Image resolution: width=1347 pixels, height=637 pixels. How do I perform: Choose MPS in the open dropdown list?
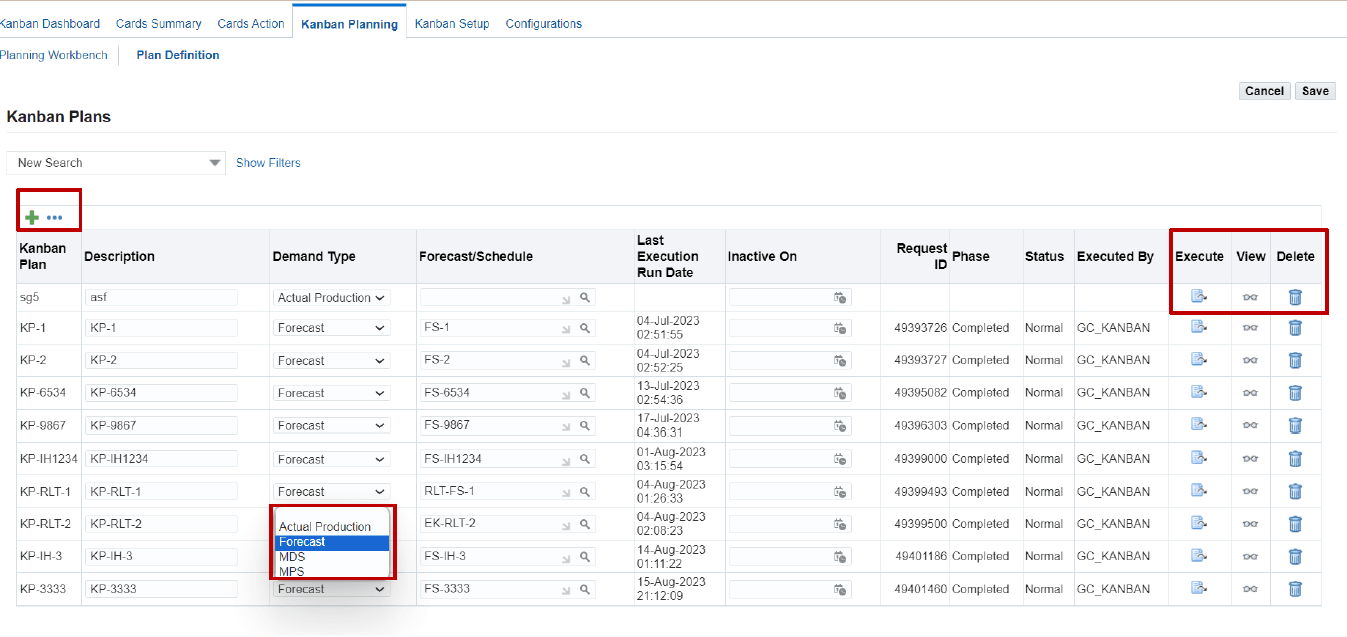coord(332,572)
